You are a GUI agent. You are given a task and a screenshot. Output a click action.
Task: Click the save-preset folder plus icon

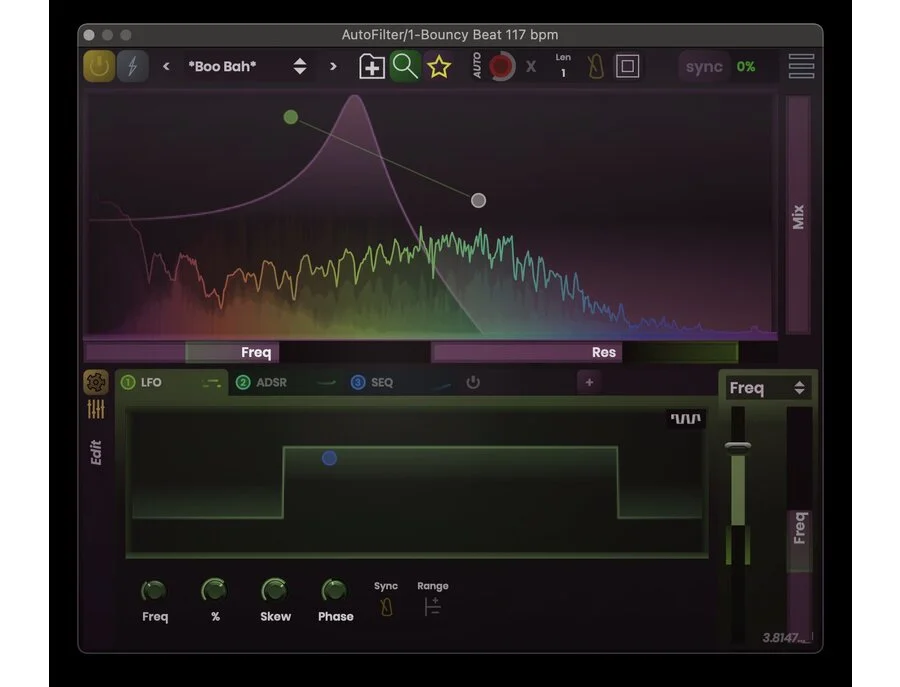371,67
